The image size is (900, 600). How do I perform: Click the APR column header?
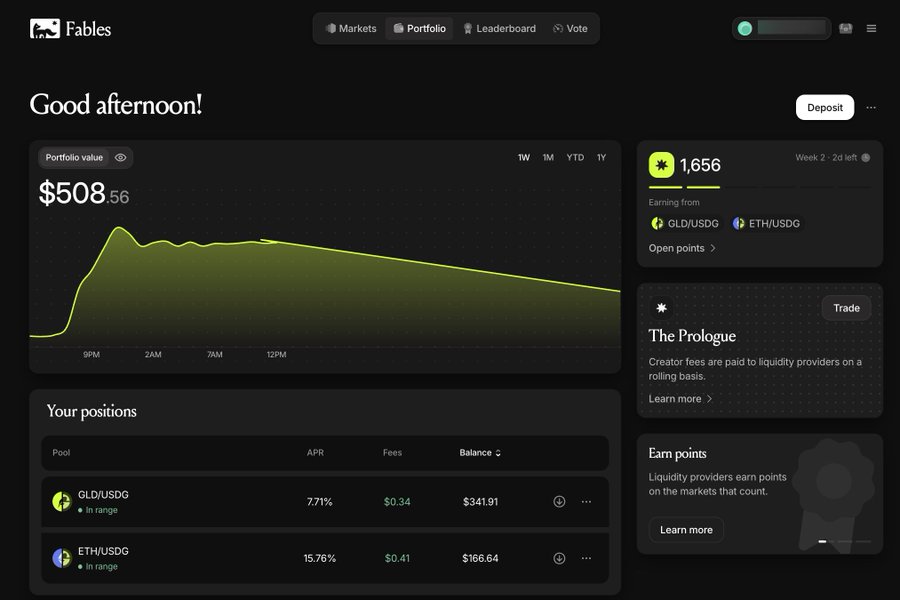315,452
